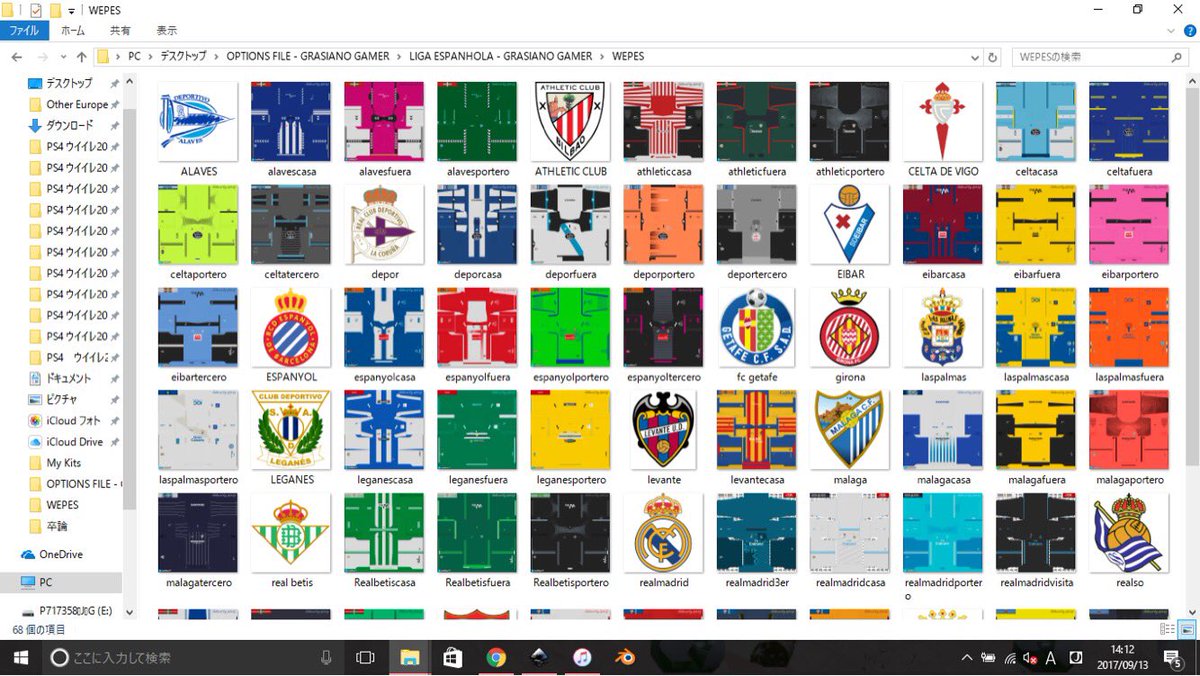Open the ファイル ribbon tab
This screenshot has width=1200, height=676.
point(24,31)
